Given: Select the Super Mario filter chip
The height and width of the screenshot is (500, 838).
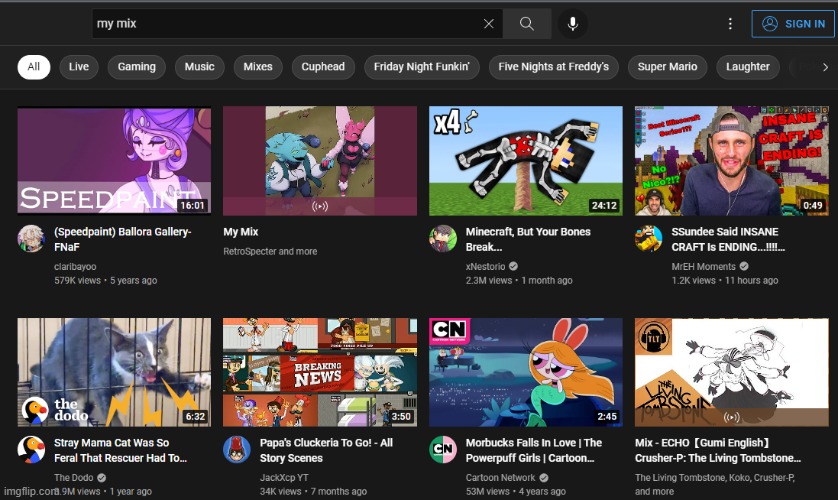Looking at the screenshot, I should (668, 67).
